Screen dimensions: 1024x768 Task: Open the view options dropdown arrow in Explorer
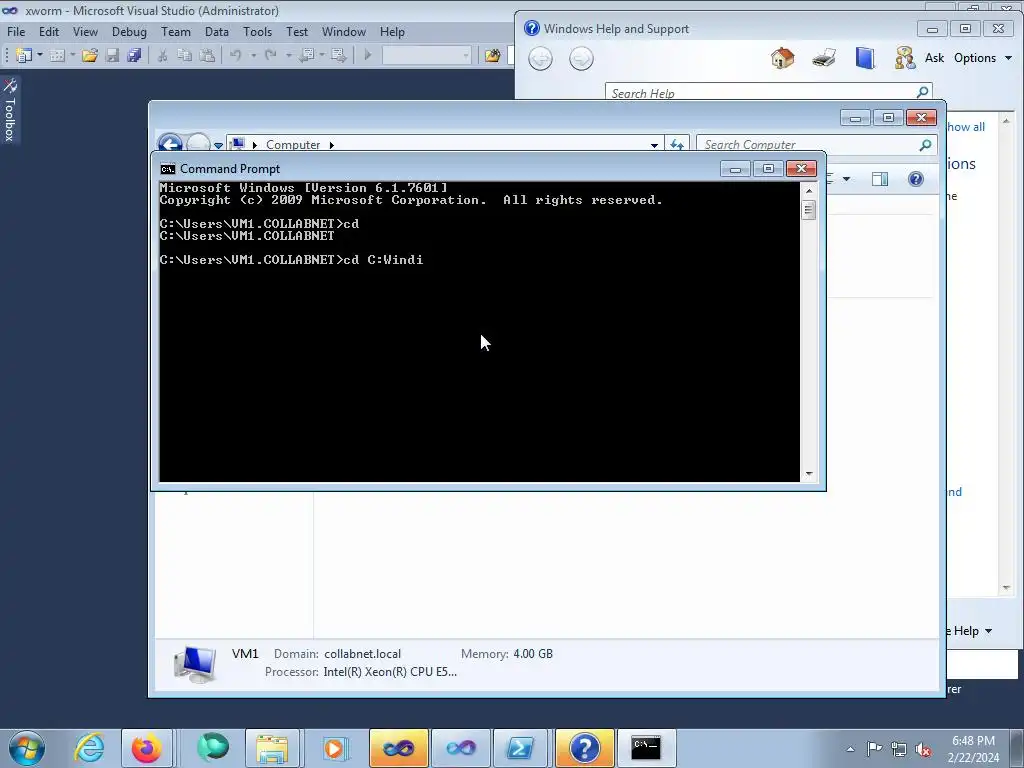[846, 179]
